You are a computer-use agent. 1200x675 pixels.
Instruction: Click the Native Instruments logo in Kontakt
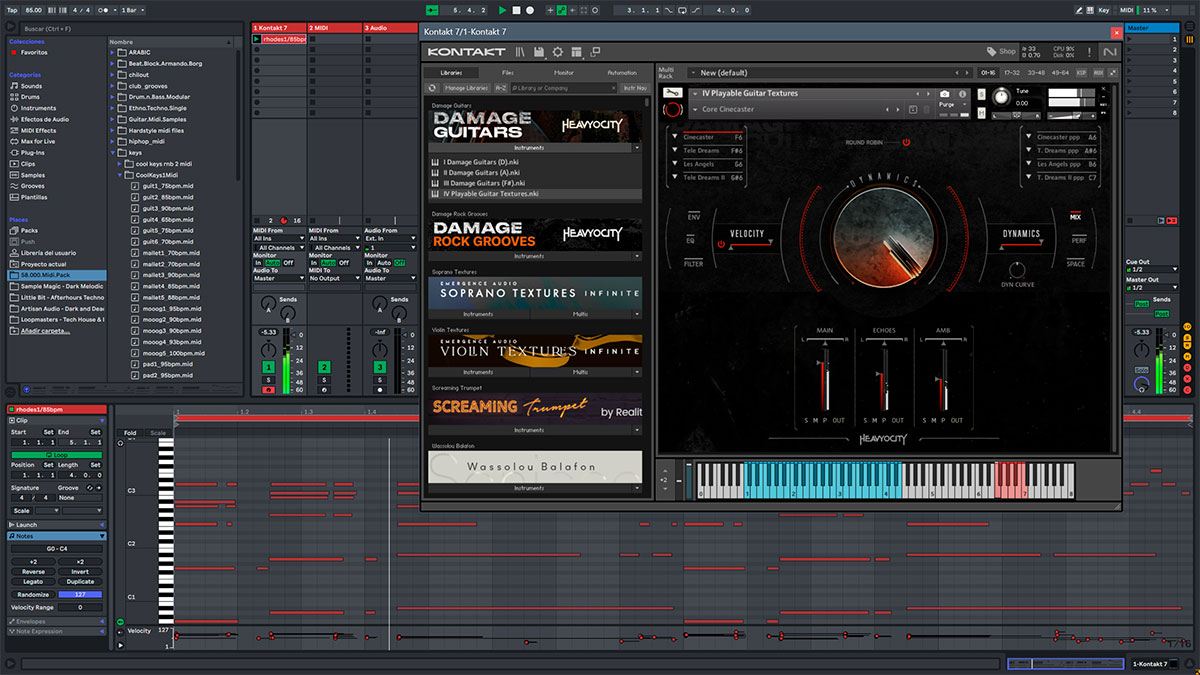(x=1109, y=52)
